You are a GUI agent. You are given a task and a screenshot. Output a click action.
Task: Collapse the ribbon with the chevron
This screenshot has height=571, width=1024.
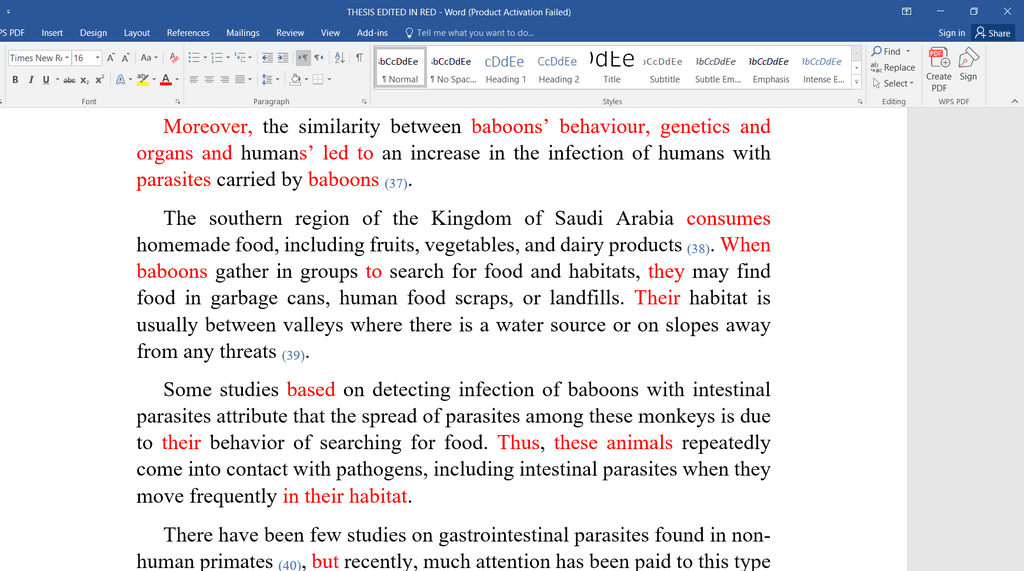click(1014, 101)
